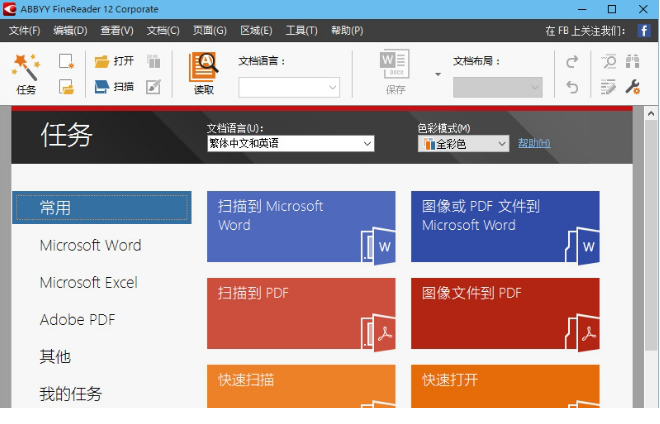The height and width of the screenshot is (424, 660).
Task: Open the 帮助(H) link
Action: click(534, 143)
